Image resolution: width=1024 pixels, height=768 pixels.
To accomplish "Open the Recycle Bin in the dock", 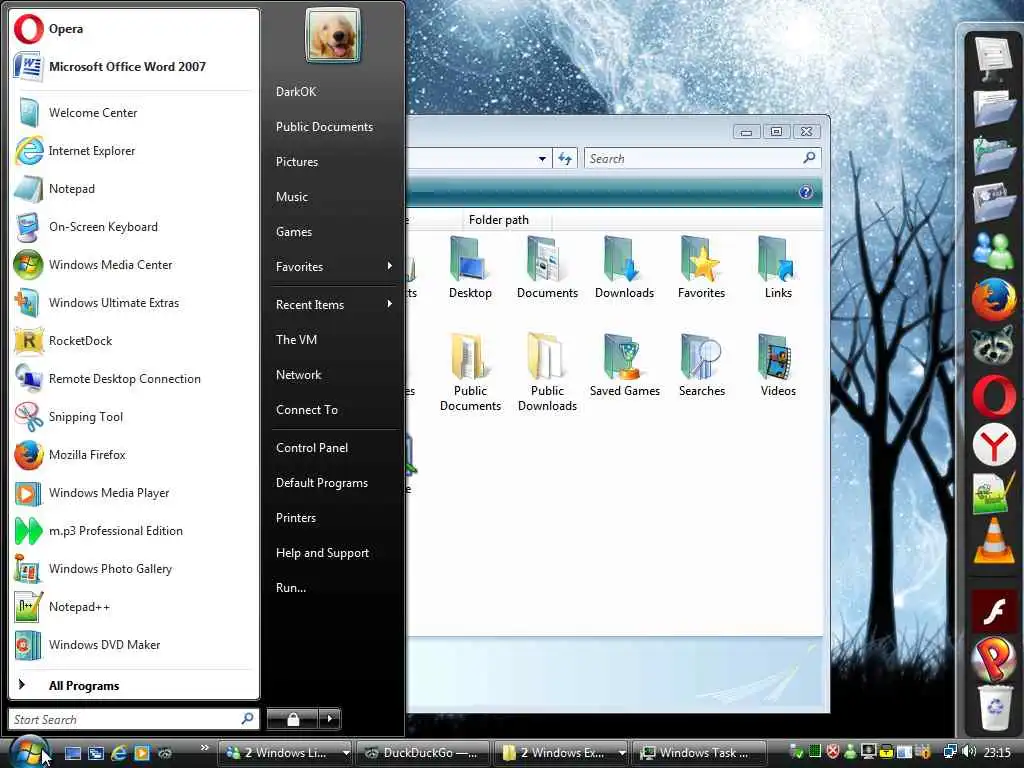I will pyautogui.click(x=995, y=708).
